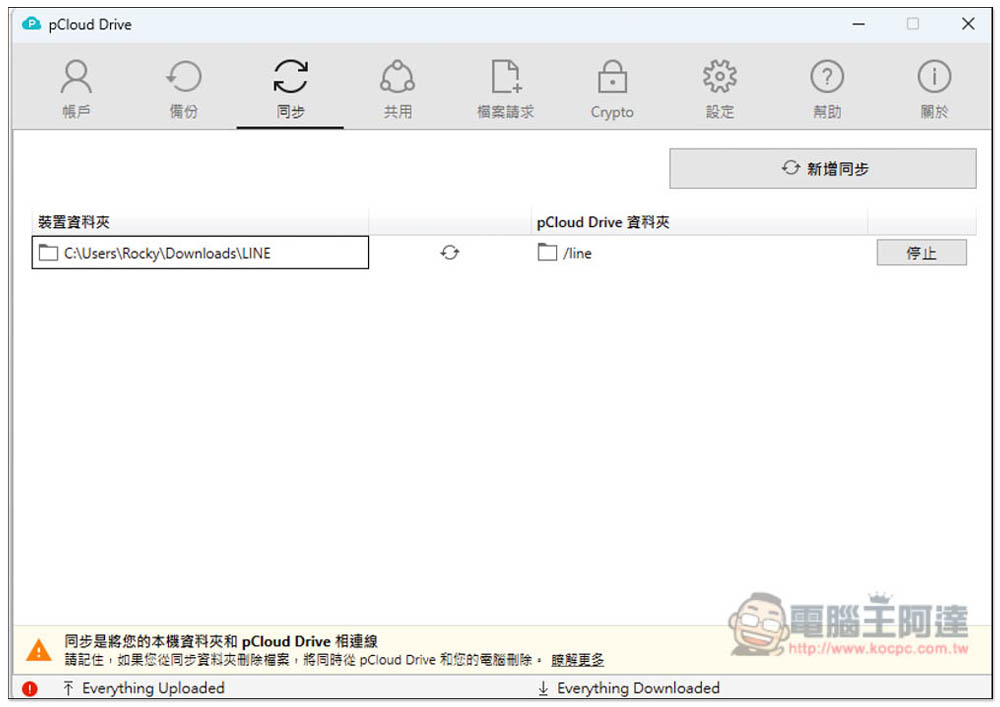Click the sync arrows icon in the LINE row
This screenshot has width=1000, height=707.
tap(450, 252)
